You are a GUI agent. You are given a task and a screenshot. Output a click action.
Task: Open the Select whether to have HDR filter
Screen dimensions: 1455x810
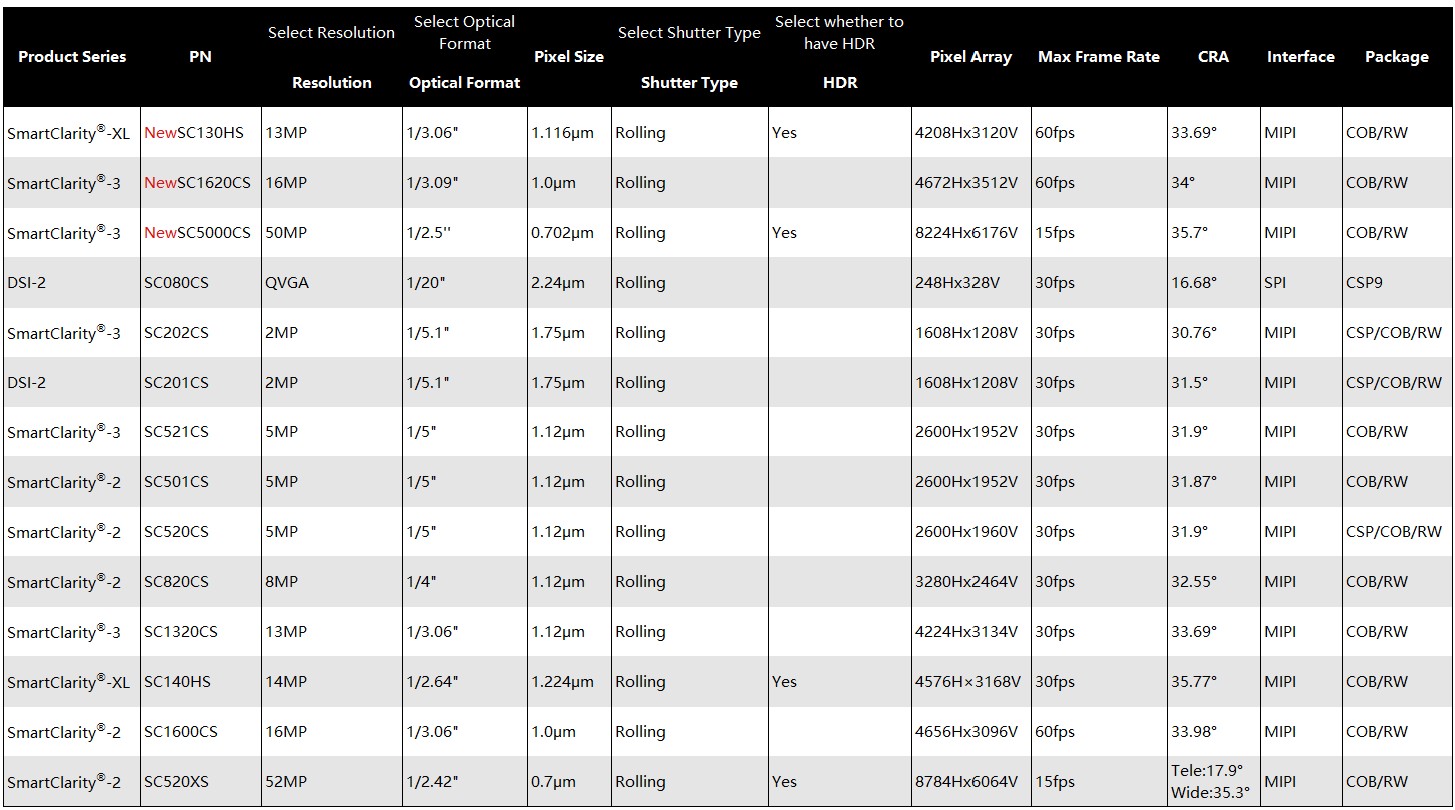click(839, 33)
